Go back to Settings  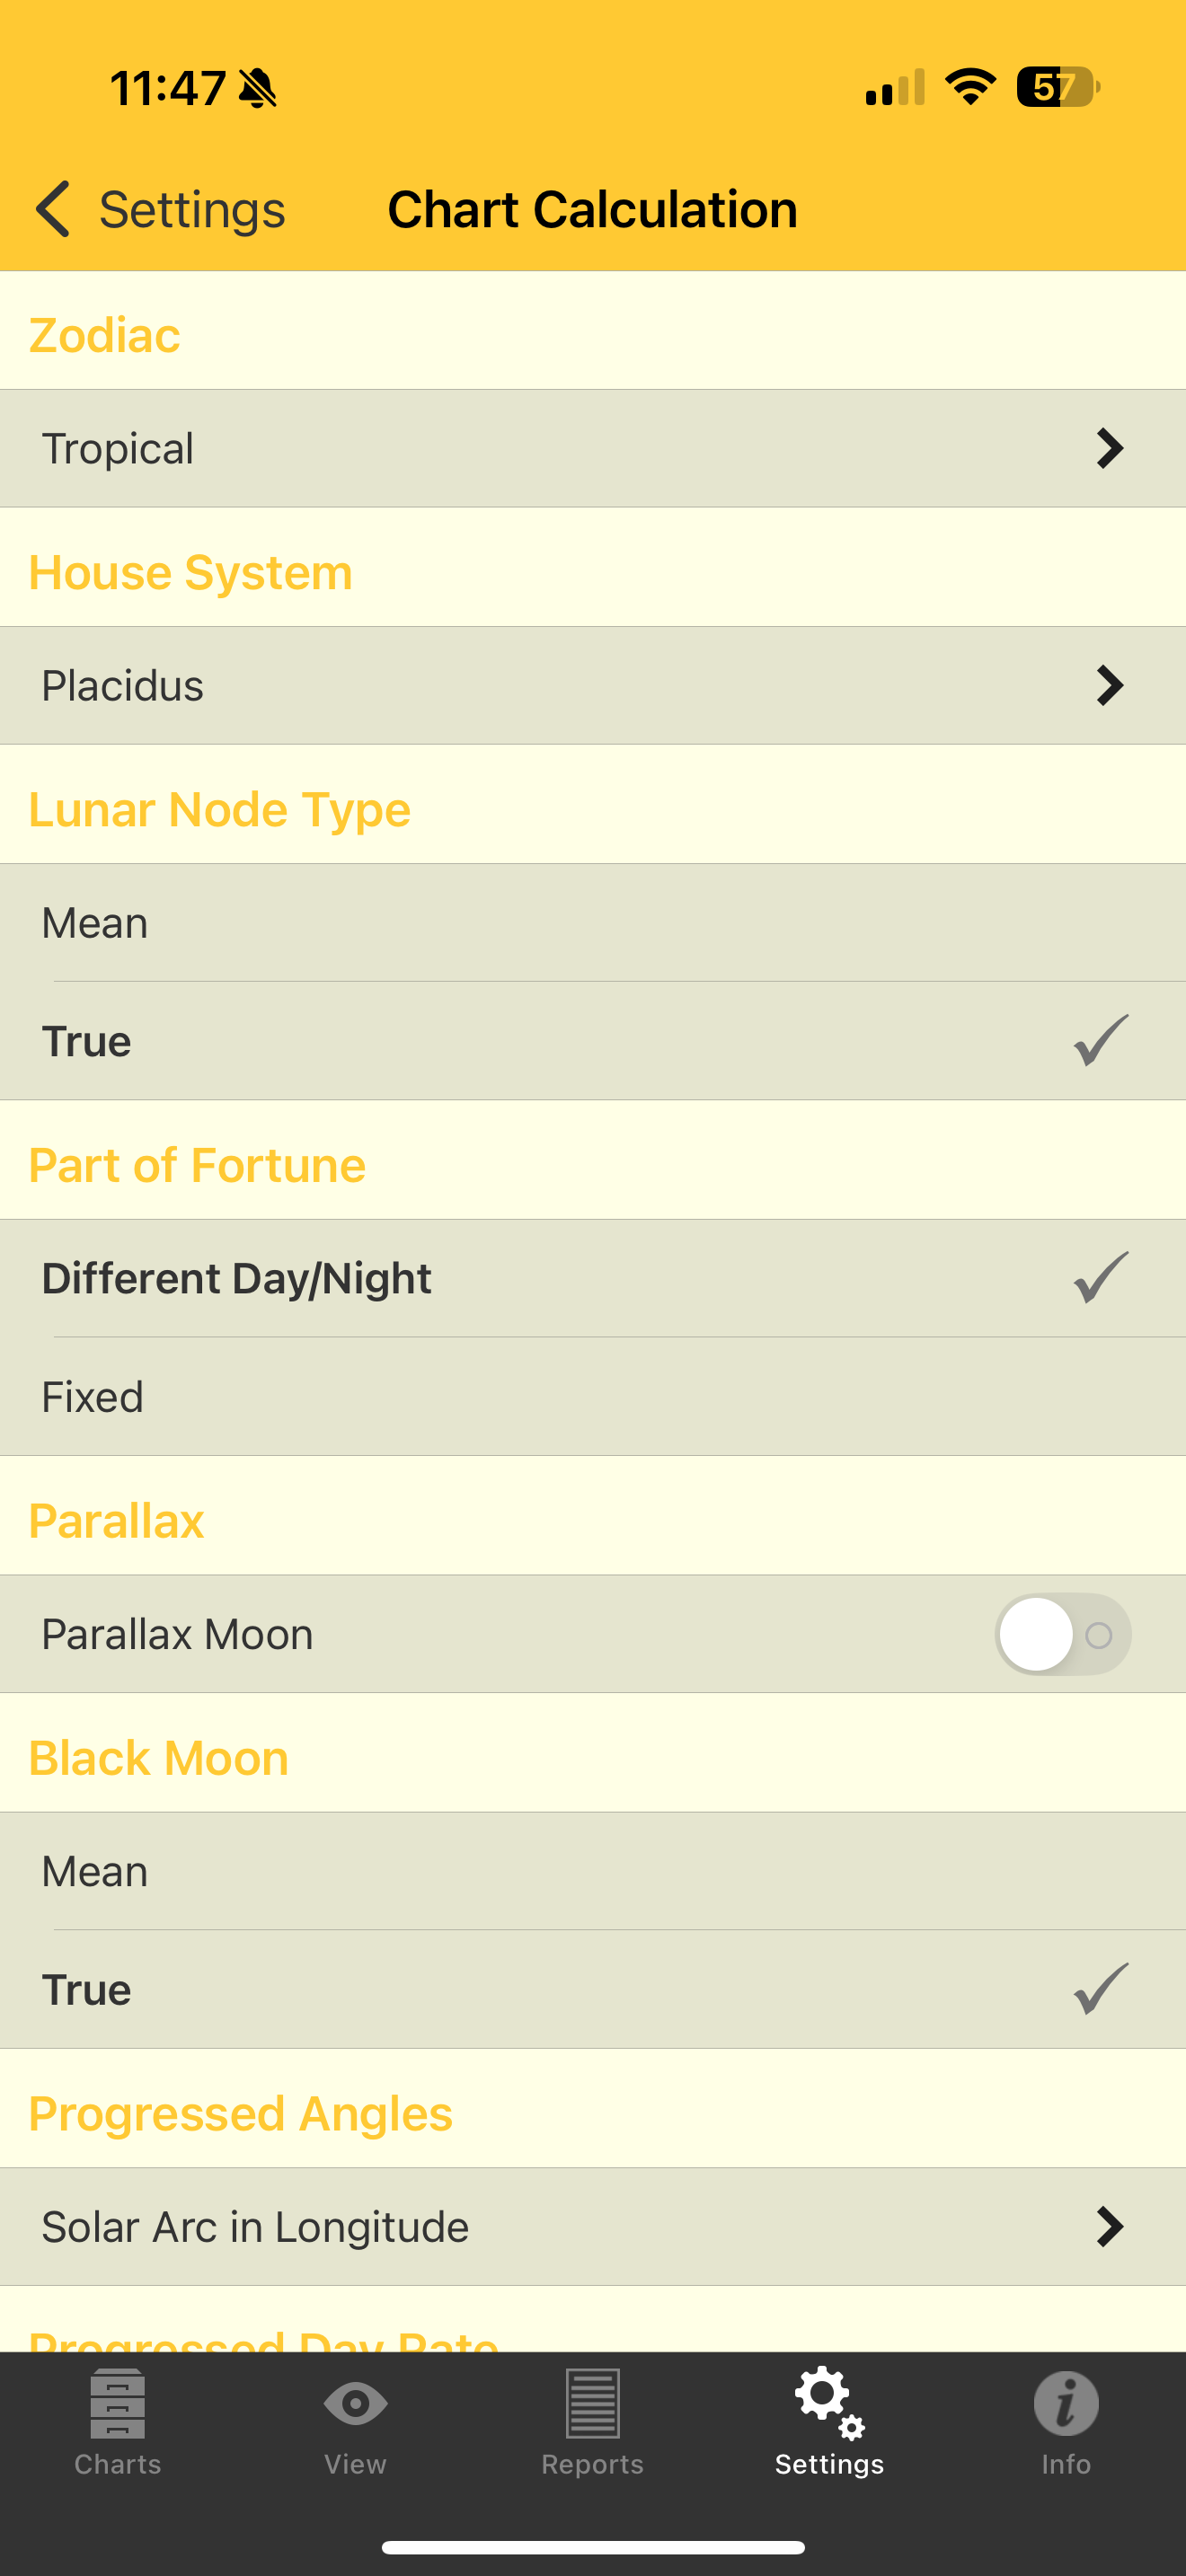[191, 210]
